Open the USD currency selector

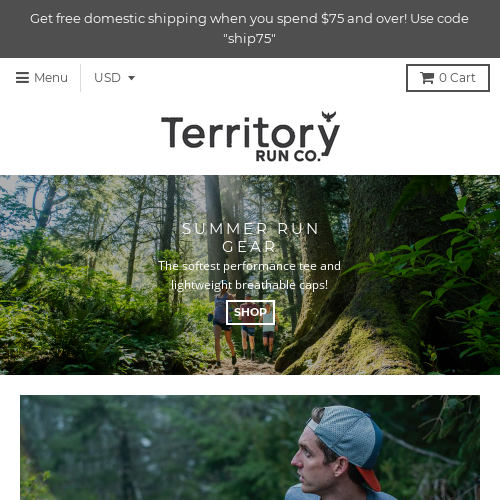[x=114, y=78]
